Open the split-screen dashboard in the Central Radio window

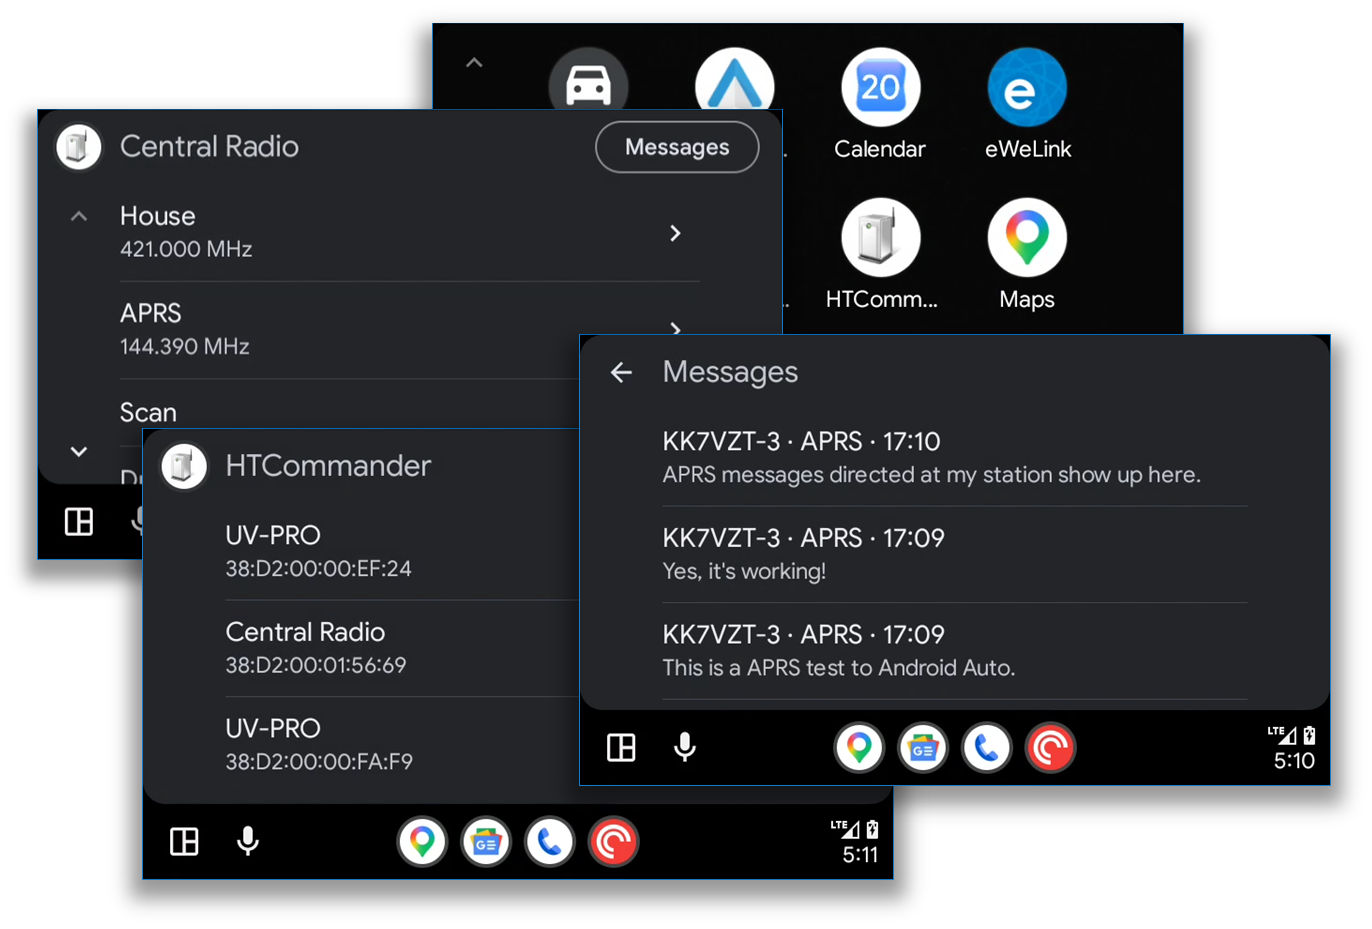click(79, 522)
